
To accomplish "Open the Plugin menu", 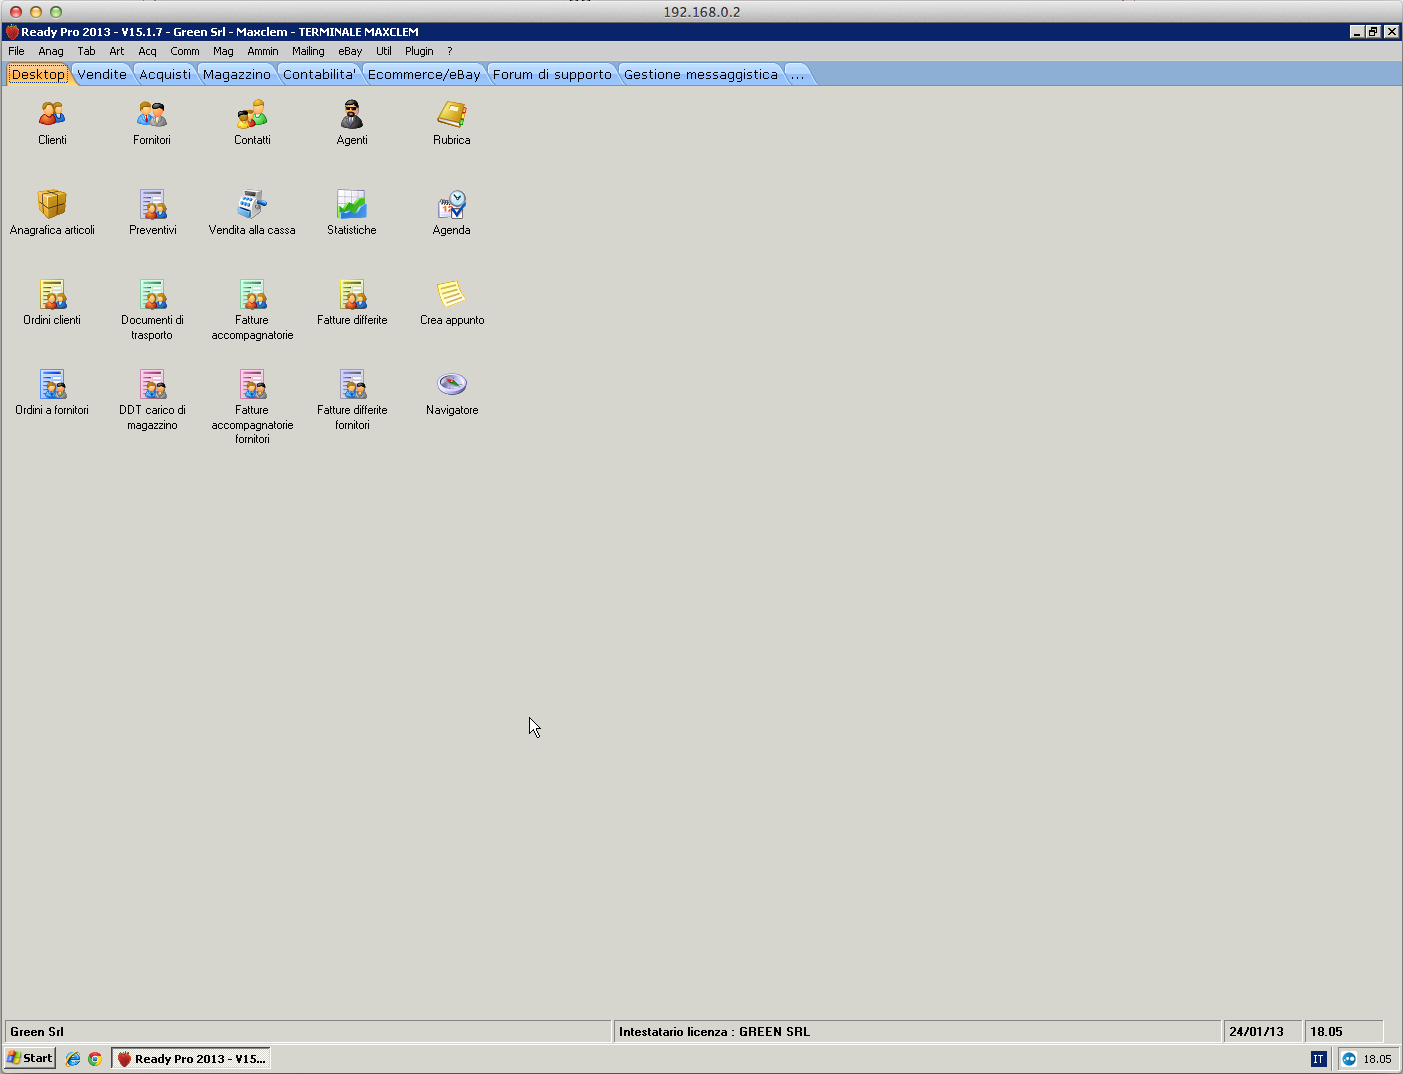I will [419, 51].
